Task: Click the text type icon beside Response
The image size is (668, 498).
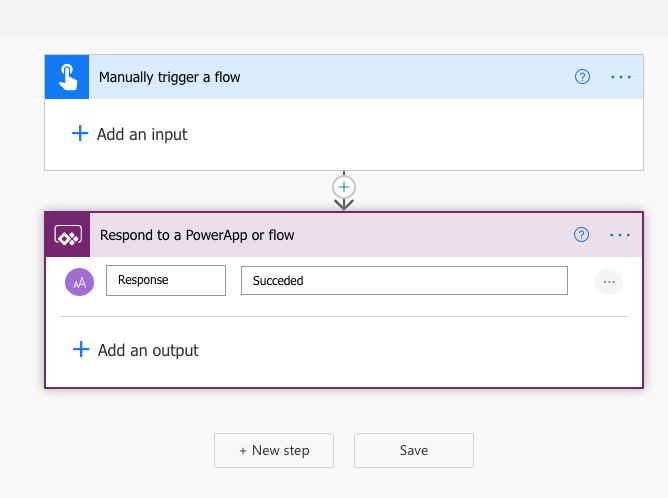Action: (x=79, y=282)
